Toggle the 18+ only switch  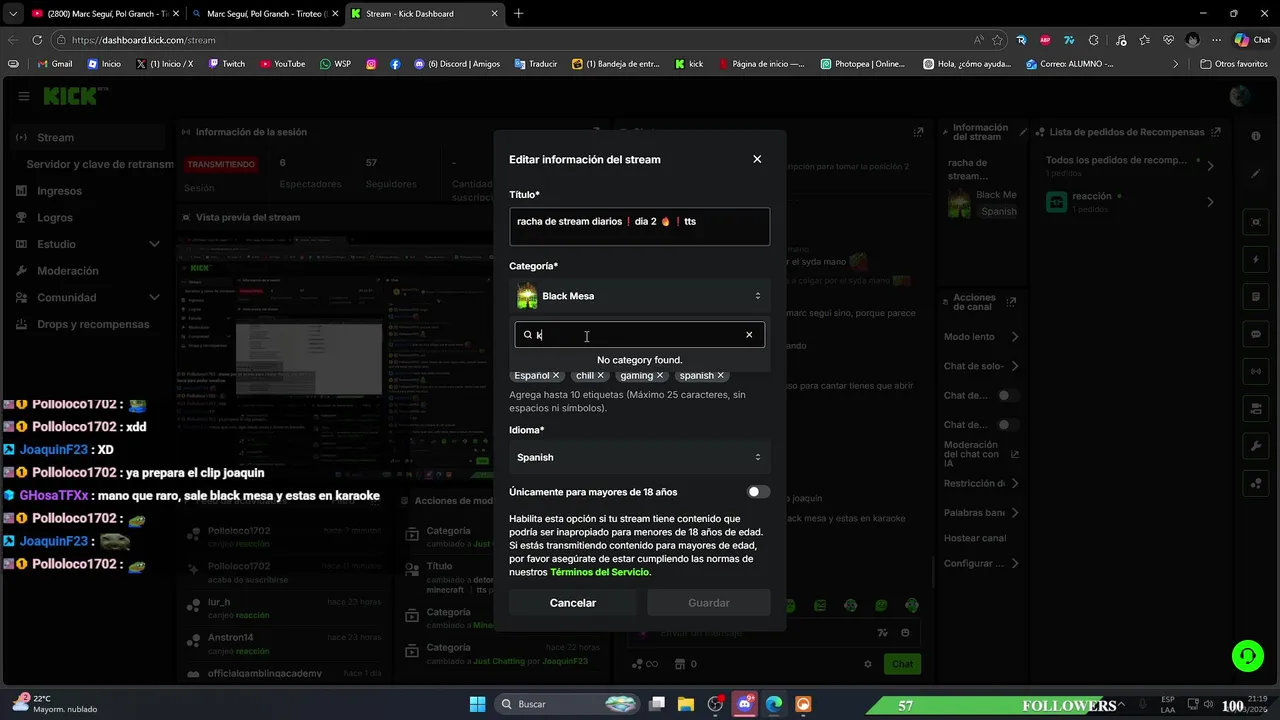coord(759,492)
